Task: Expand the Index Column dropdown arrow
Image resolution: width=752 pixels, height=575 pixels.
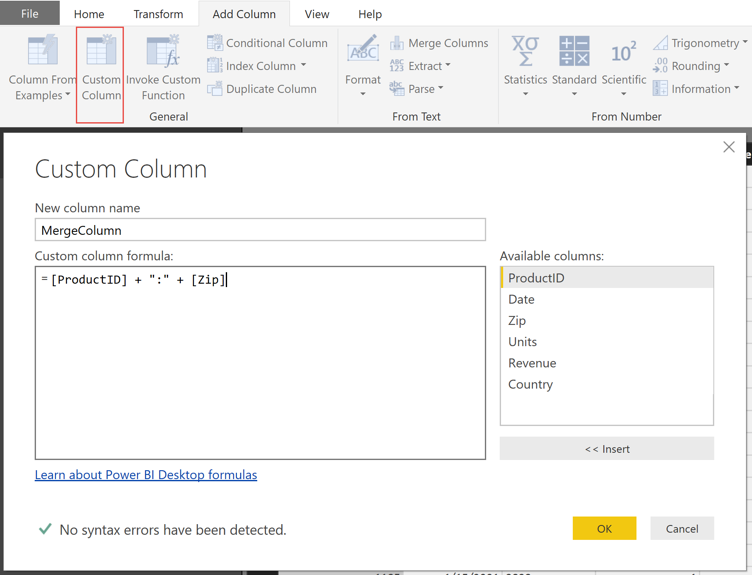Action: point(304,64)
